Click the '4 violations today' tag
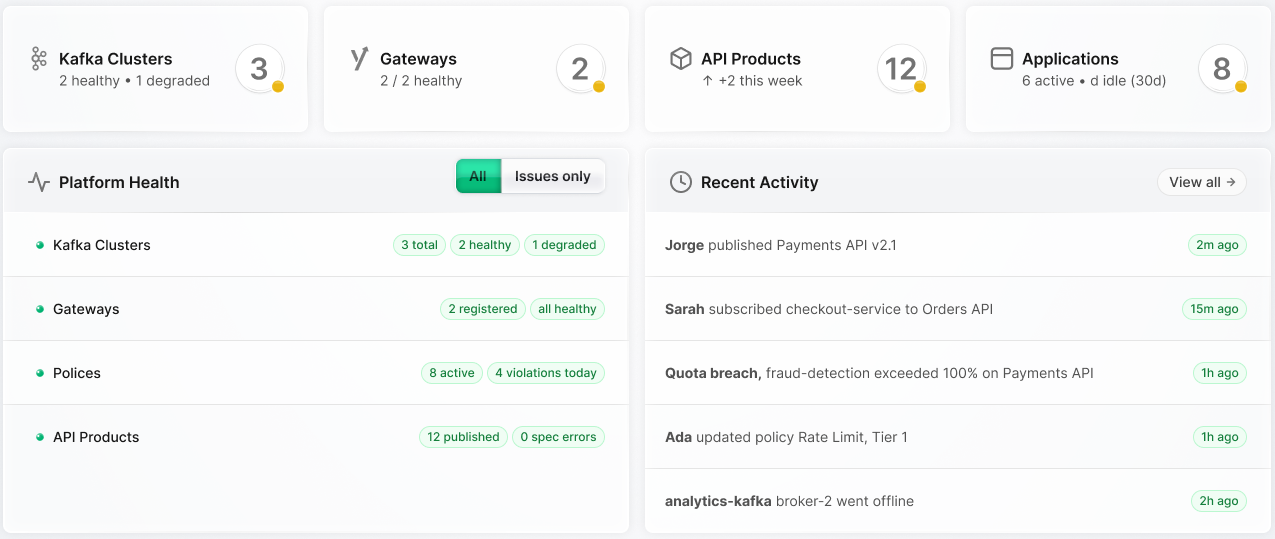 (x=546, y=373)
